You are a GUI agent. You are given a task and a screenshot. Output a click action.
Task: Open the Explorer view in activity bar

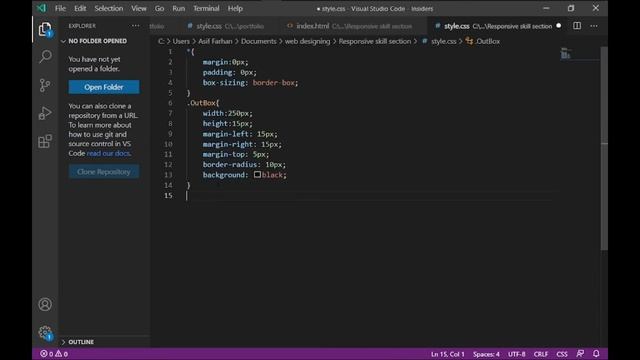(x=45, y=29)
